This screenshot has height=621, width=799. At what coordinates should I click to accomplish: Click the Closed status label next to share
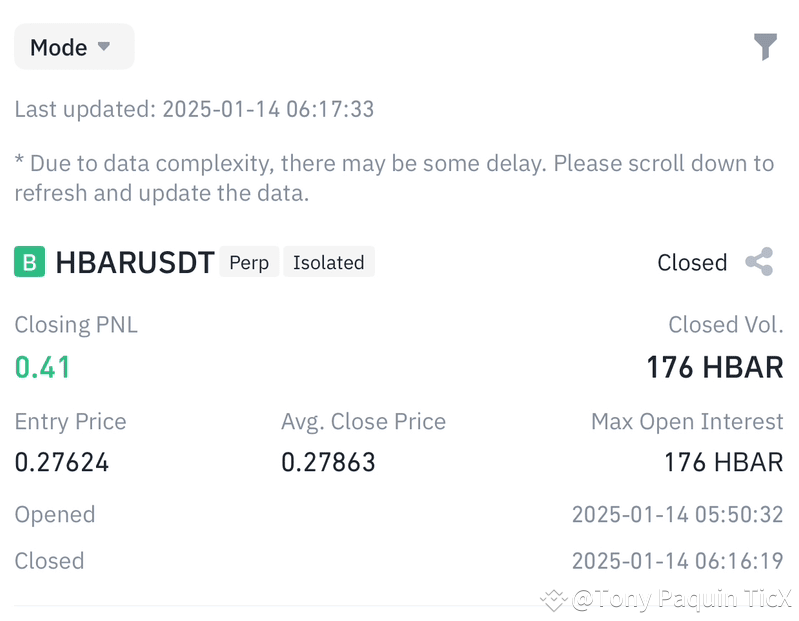[x=692, y=262]
